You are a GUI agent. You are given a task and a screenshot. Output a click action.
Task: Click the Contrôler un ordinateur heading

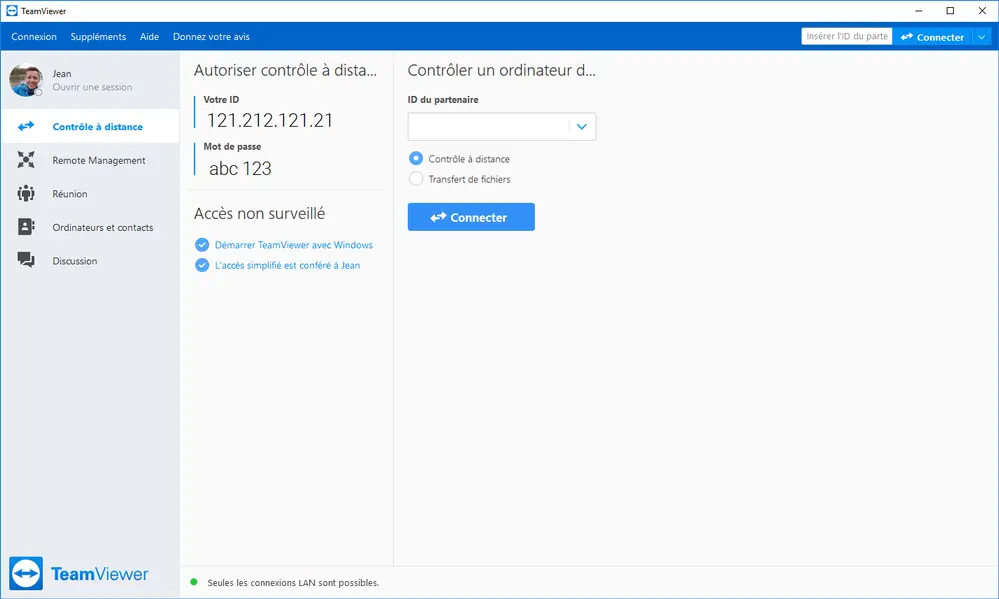coord(501,70)
